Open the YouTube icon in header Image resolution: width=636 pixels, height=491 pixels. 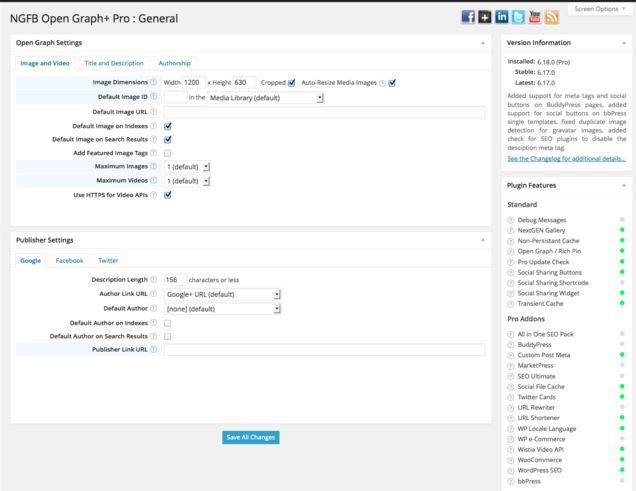point(535,17)
